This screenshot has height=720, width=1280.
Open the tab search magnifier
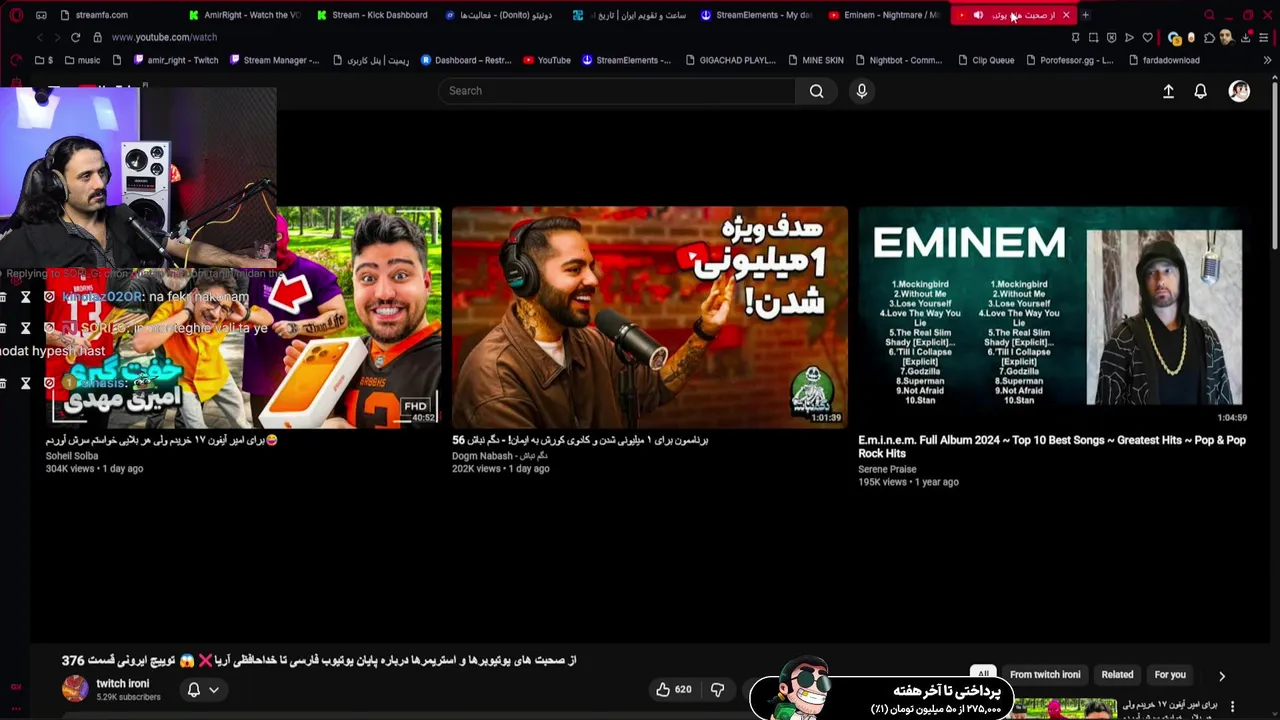pos(1209,15)
